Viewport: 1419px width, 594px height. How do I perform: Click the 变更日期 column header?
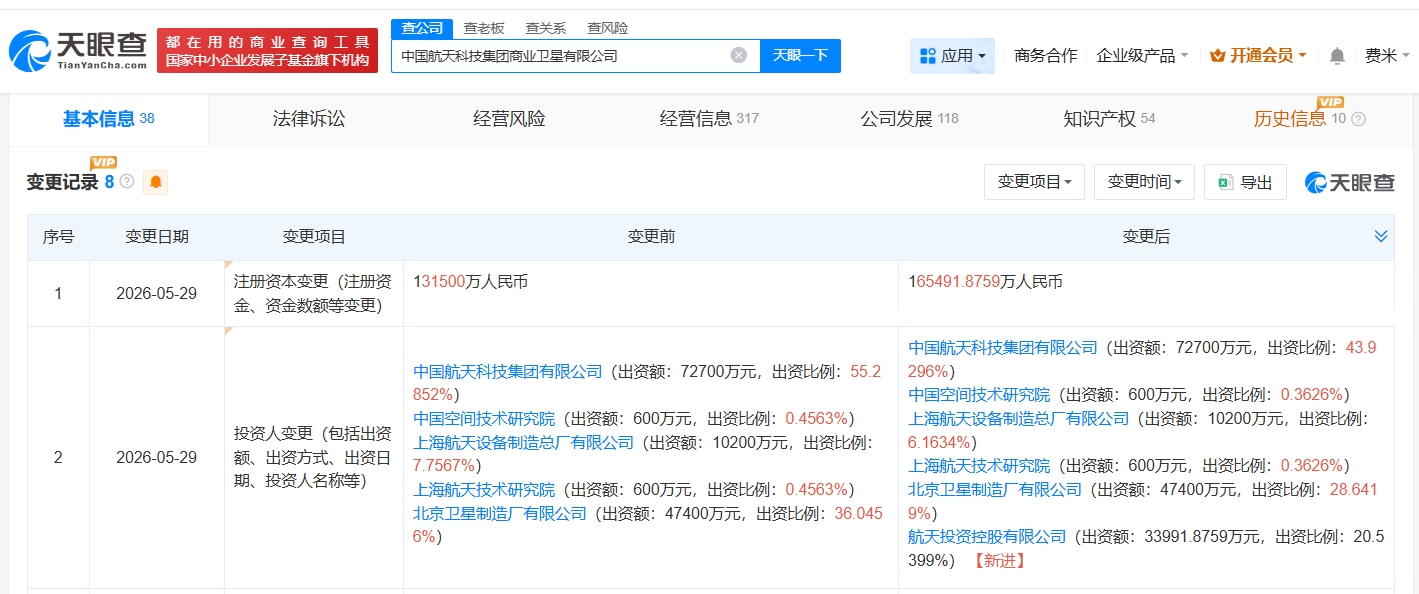pyautogui.click(x=156, y=237)
